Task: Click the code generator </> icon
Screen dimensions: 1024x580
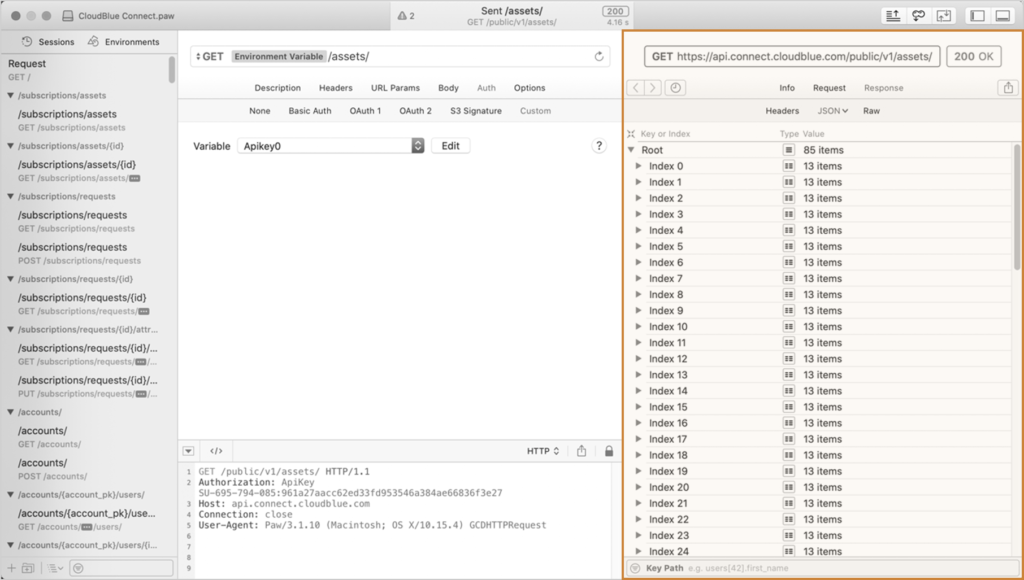Action: tap(216, 451)
